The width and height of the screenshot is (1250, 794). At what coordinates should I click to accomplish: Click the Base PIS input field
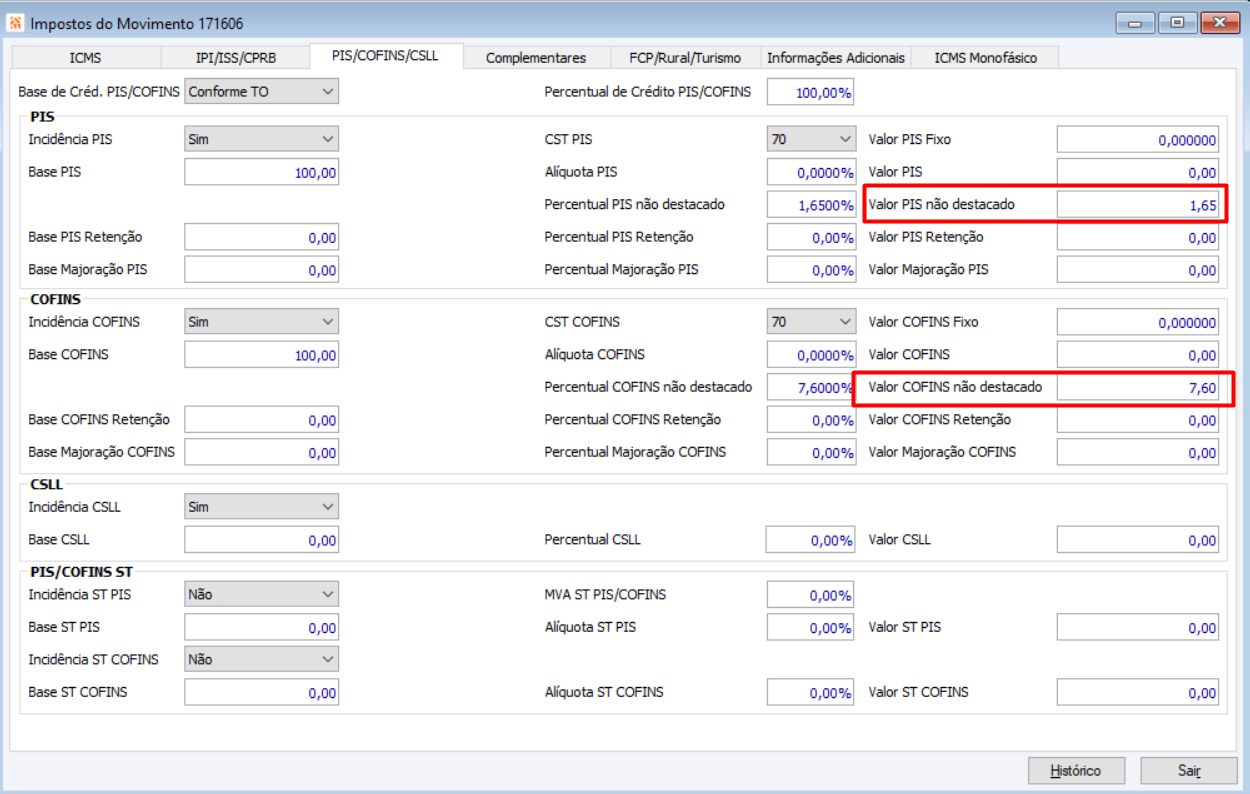point(262,173)
